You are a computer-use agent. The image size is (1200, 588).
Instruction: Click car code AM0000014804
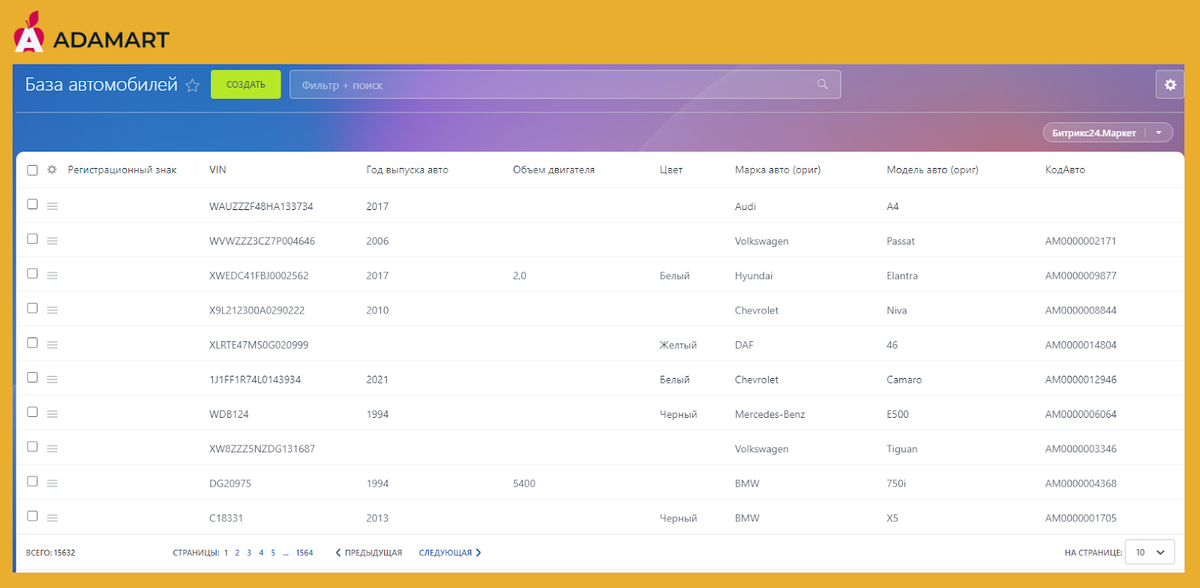(x=1081, y=345)
